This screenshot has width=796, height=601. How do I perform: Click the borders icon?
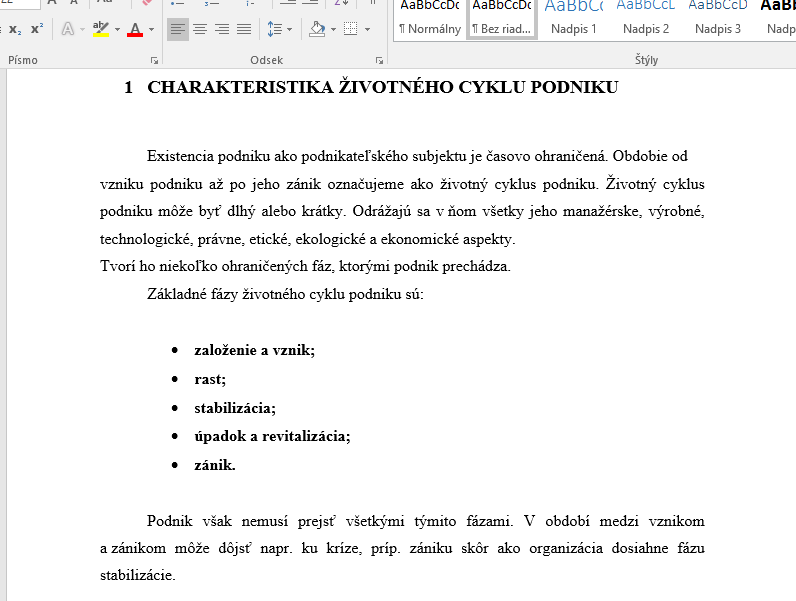pyautogui.click(x=349, y=29)
